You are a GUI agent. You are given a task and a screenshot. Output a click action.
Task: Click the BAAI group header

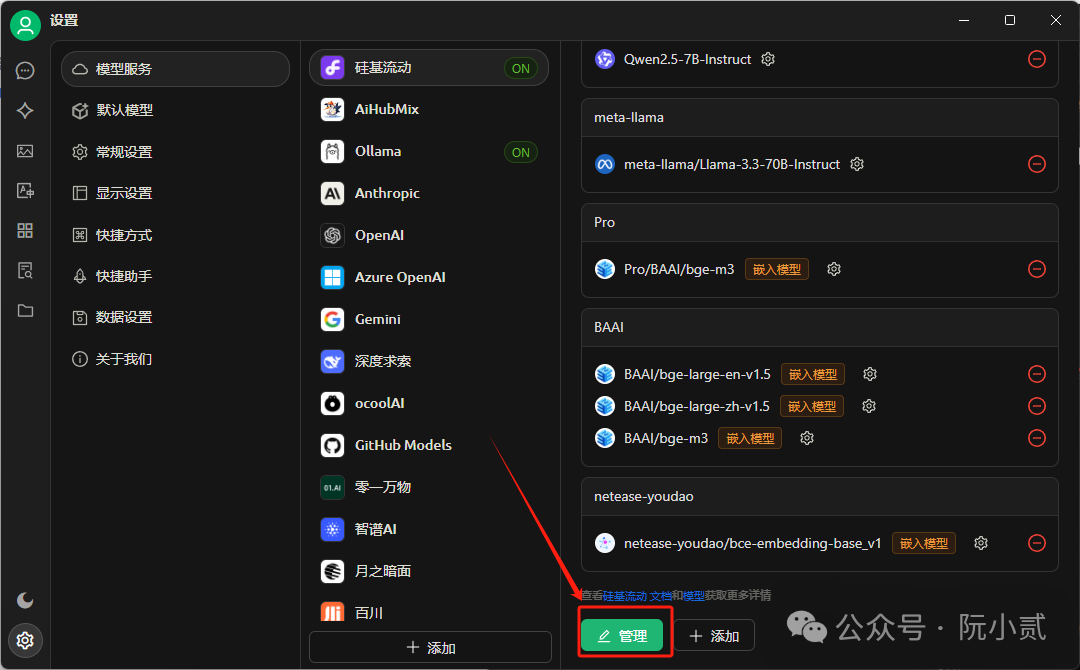point(820,327)
